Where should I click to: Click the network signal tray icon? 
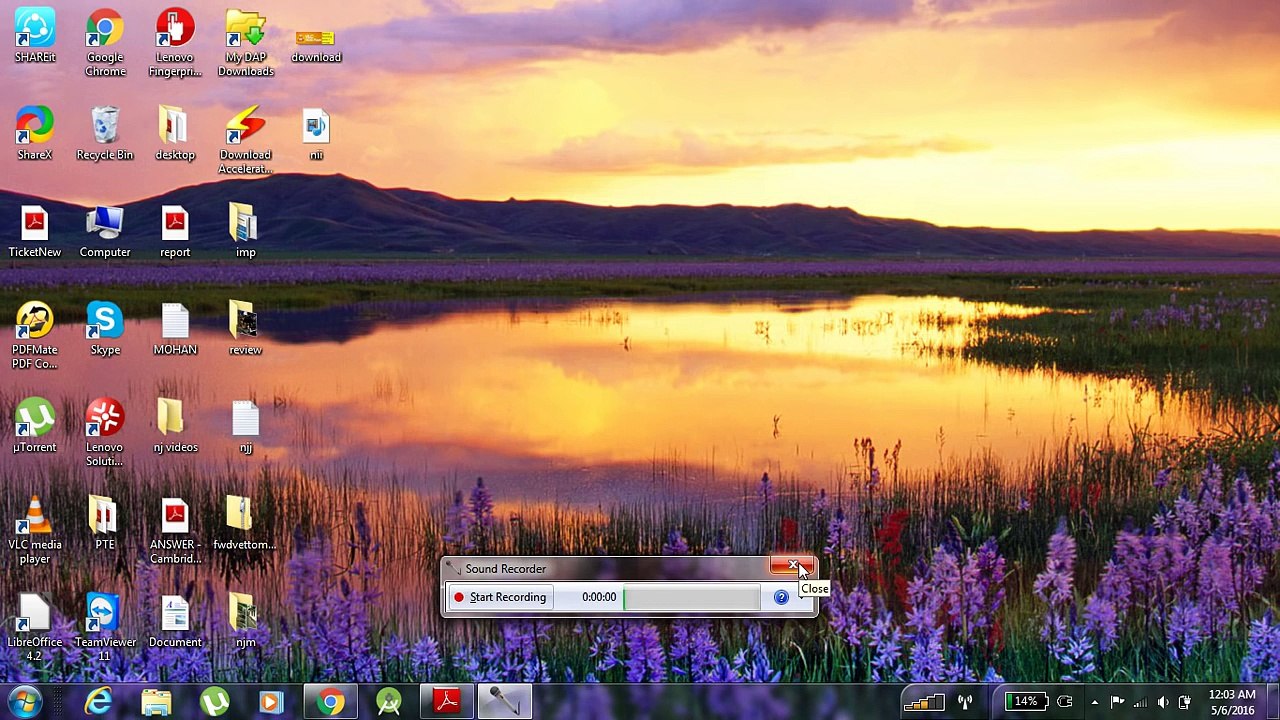(1140, 702)
